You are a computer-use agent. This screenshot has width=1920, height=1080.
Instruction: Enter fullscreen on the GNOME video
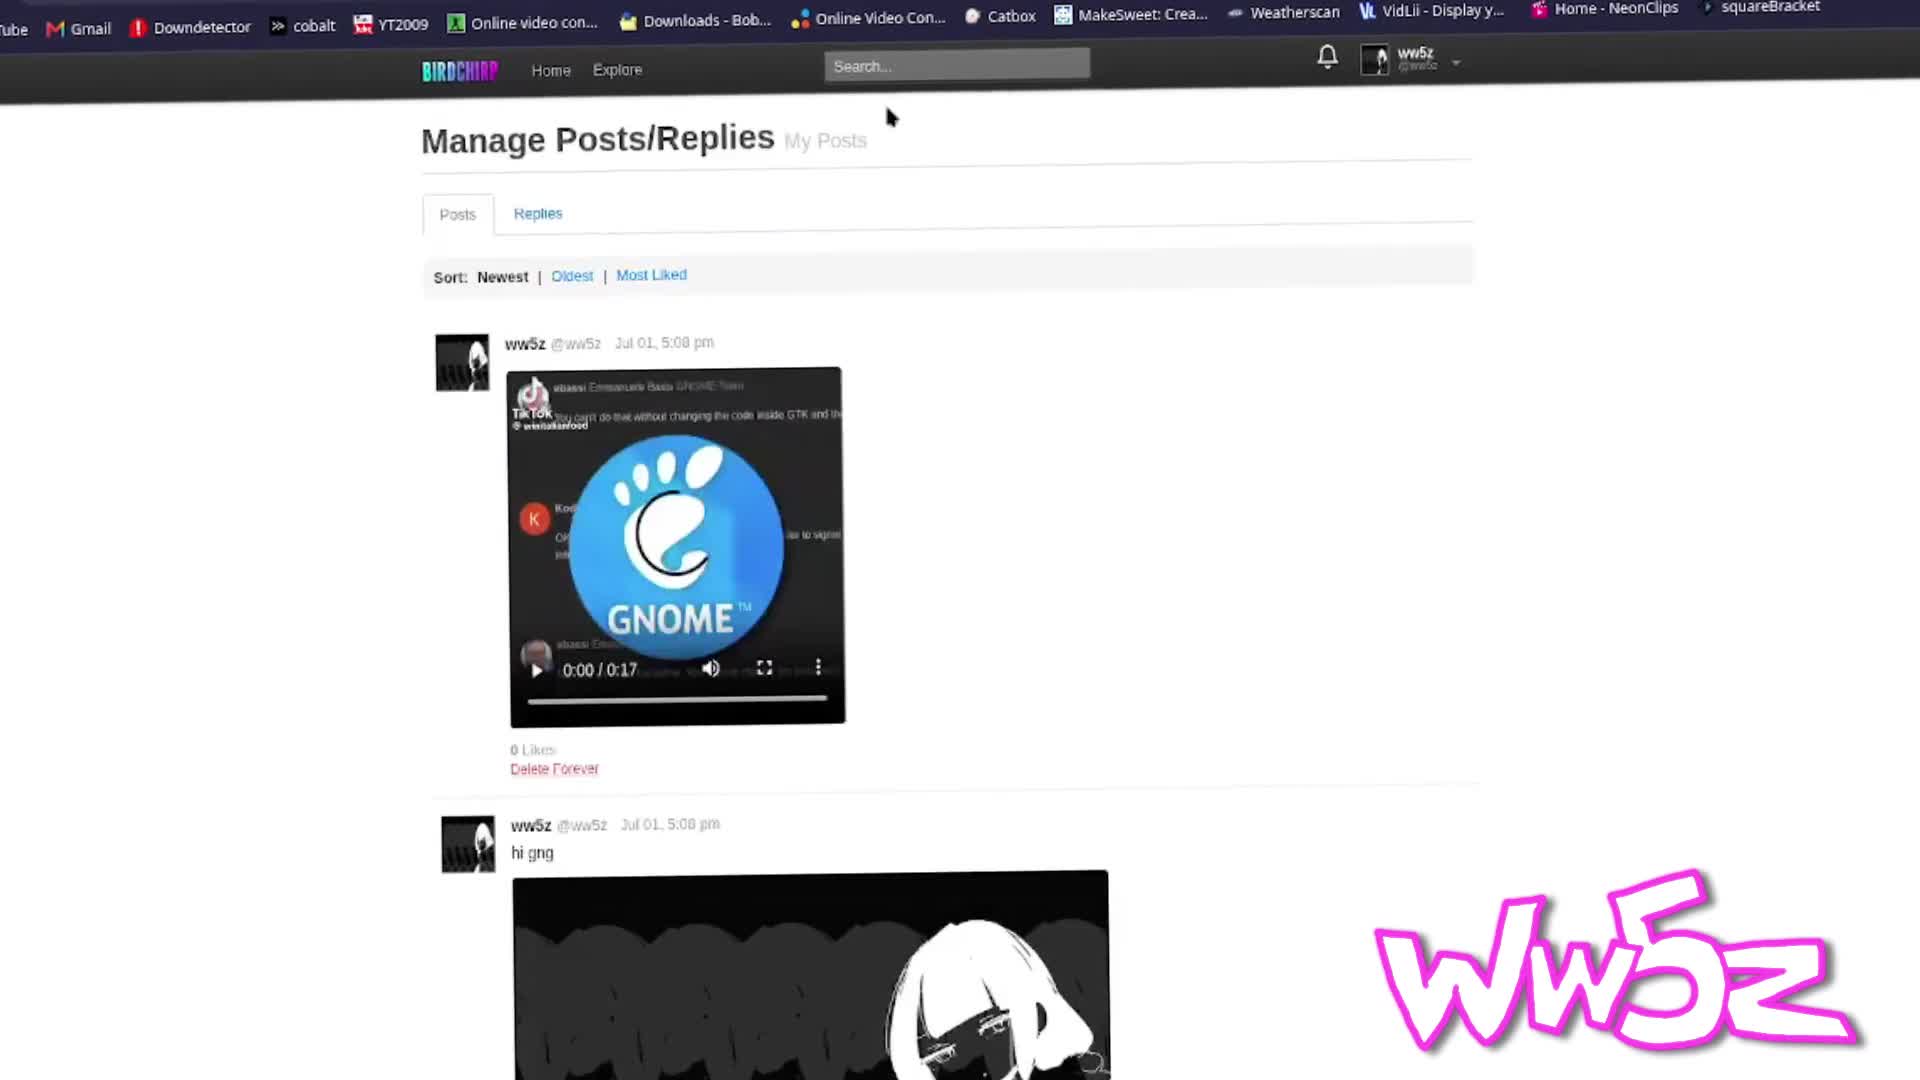coord(764,667)
